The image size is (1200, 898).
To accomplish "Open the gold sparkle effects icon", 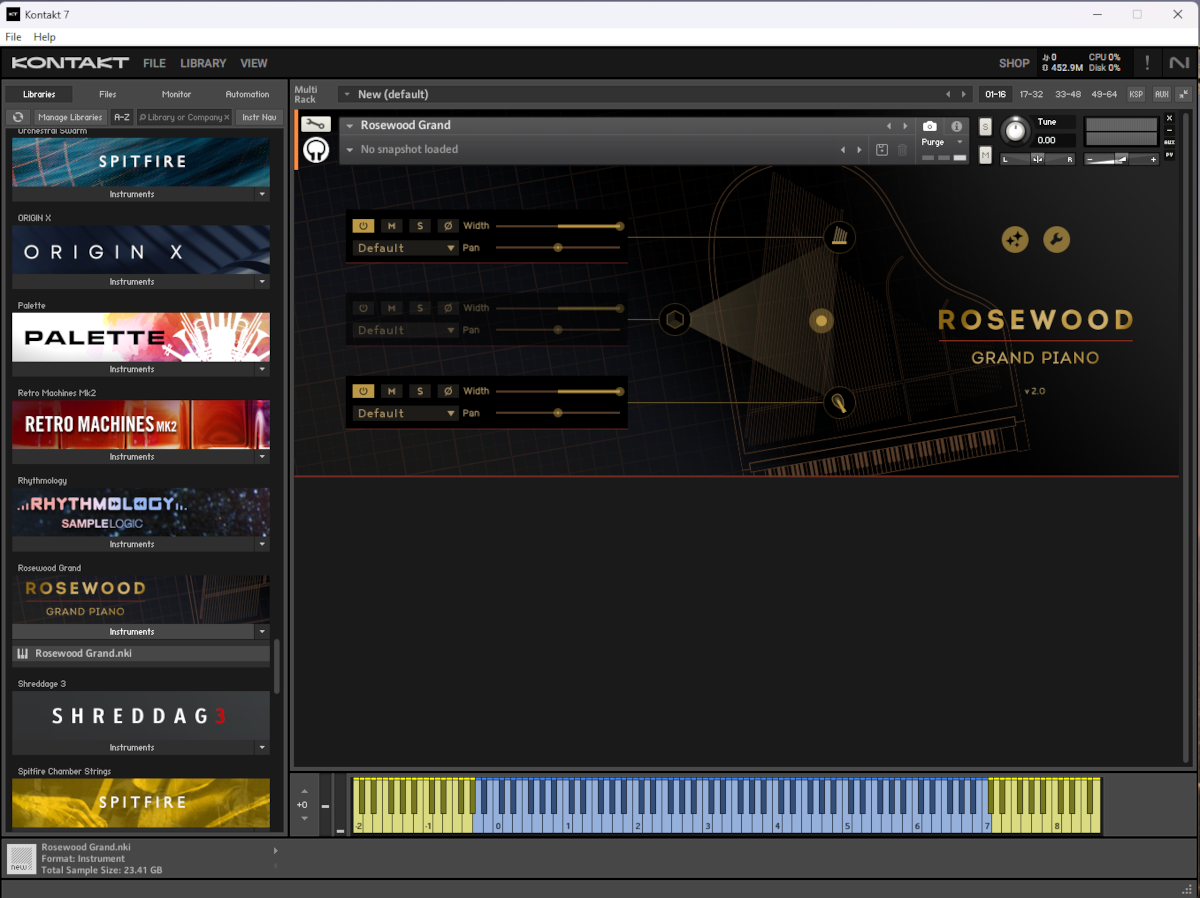I will 1015,239.
